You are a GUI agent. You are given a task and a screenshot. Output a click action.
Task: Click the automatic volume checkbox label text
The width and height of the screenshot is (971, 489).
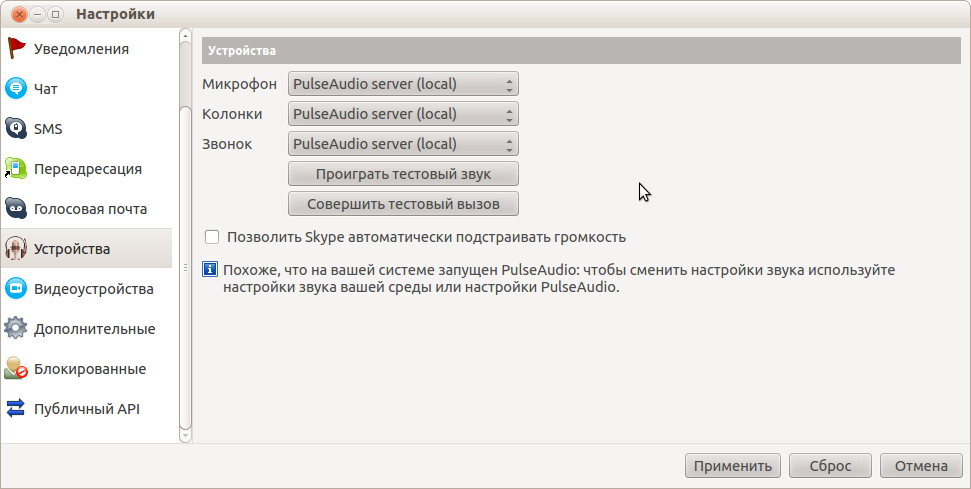tap(427, 237)
